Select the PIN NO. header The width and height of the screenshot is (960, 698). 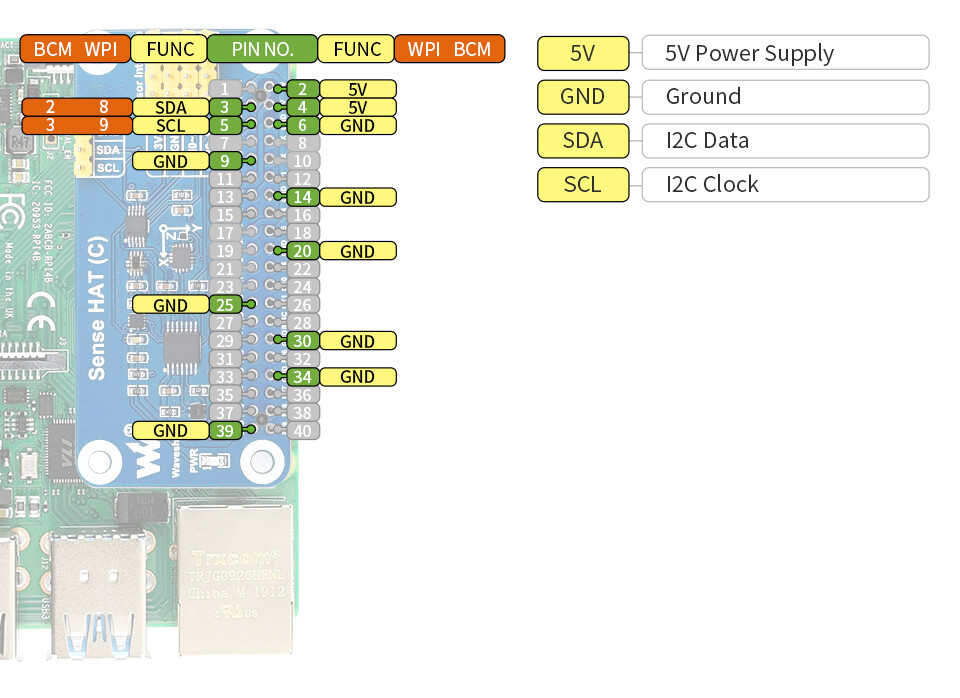pos(263,49)
